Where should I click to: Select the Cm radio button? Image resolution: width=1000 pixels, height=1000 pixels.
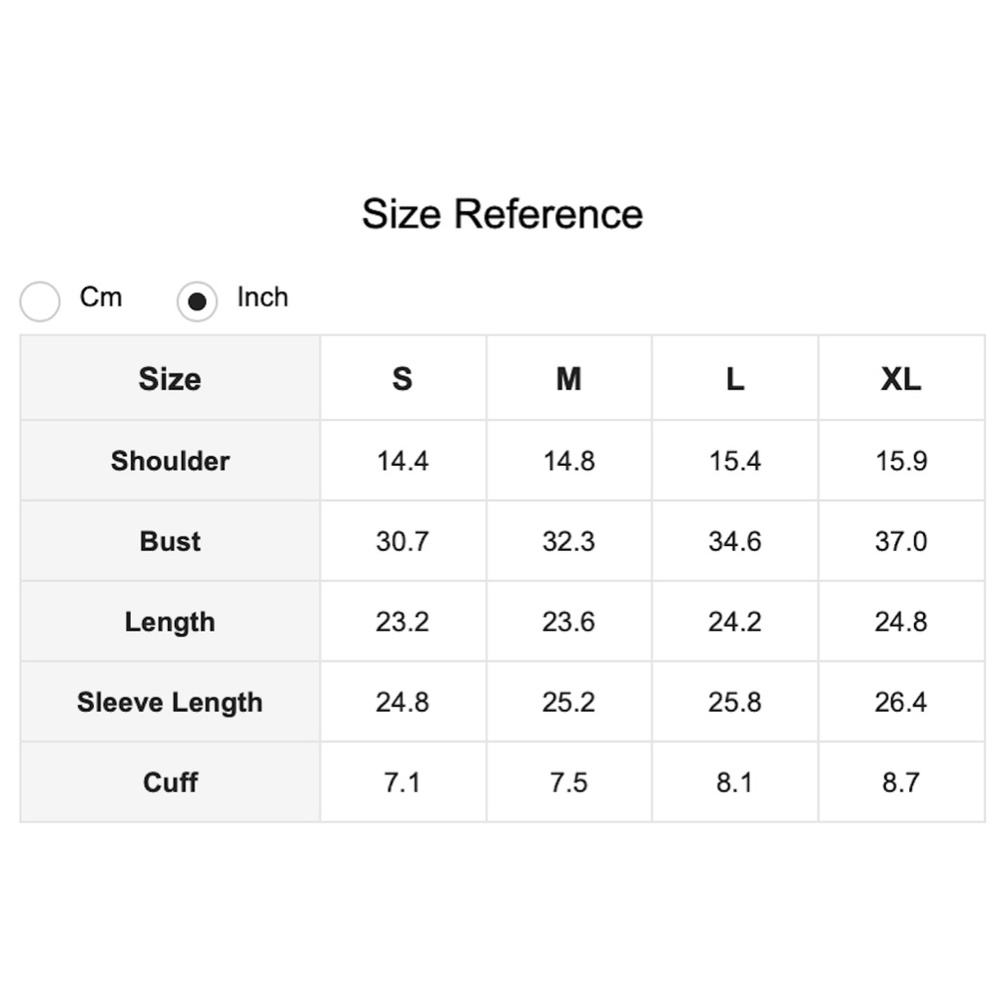(x=40, y=301)
